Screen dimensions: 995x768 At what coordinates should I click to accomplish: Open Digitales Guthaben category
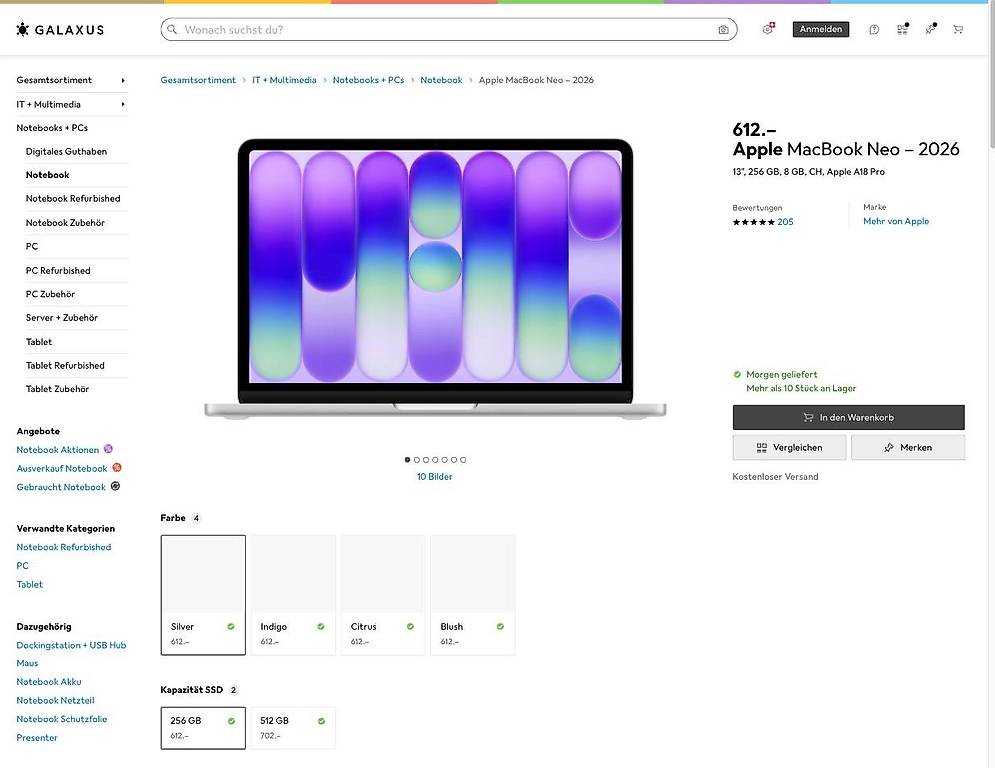coord(66,151)
